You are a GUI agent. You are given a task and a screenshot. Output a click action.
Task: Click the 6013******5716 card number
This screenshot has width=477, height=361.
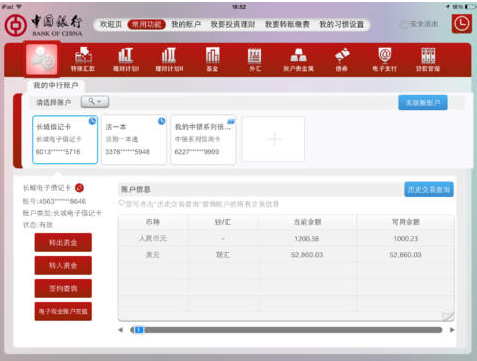58,152
